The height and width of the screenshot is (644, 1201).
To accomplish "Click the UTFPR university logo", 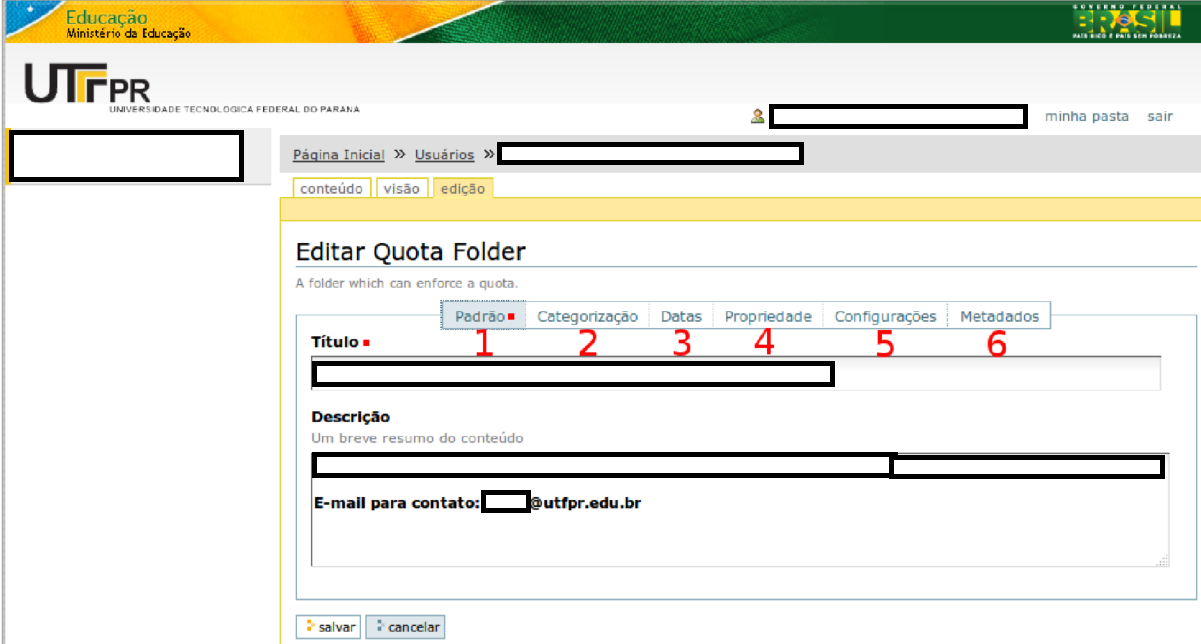I will (88, 86).
